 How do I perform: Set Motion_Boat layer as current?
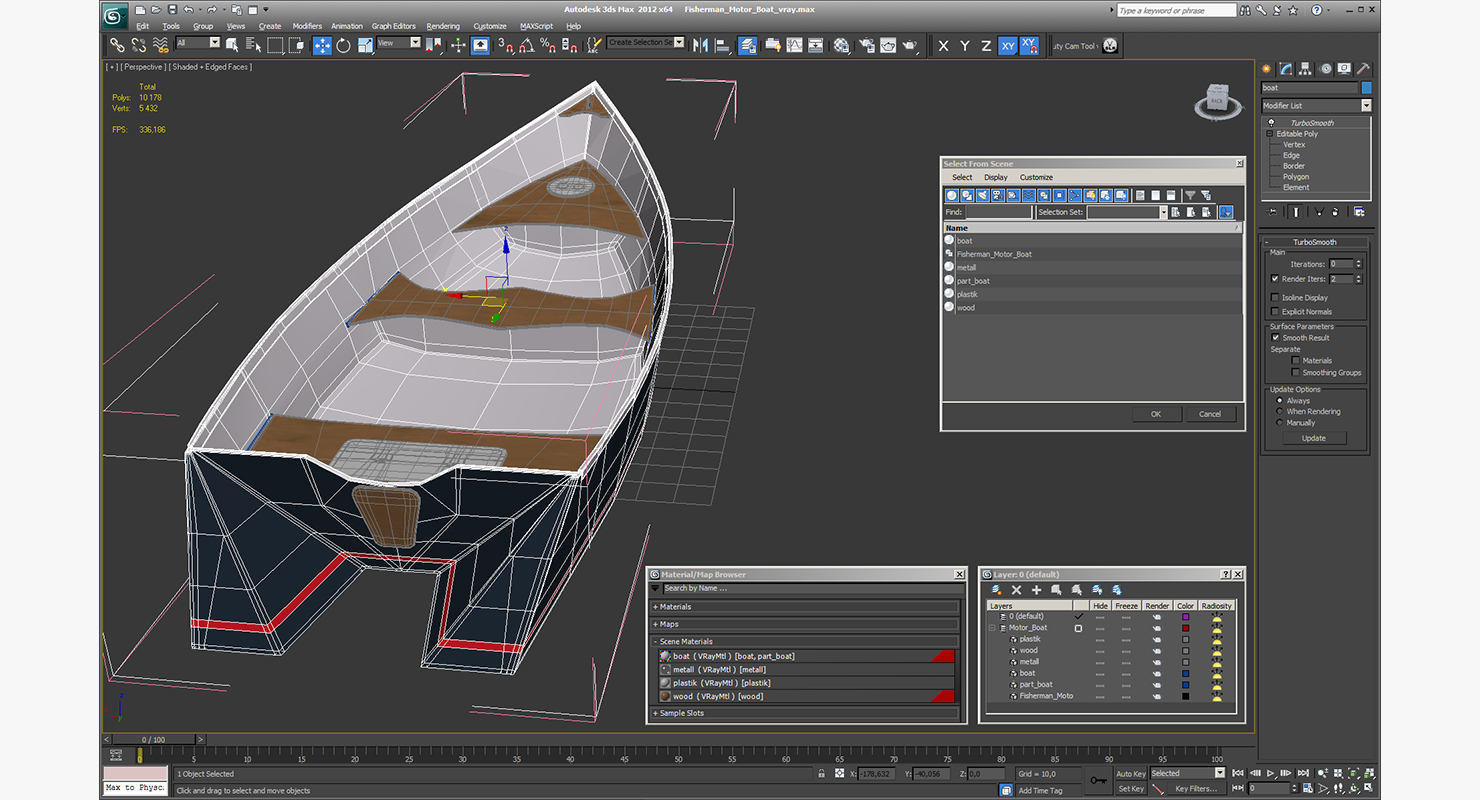[1078, 628]
